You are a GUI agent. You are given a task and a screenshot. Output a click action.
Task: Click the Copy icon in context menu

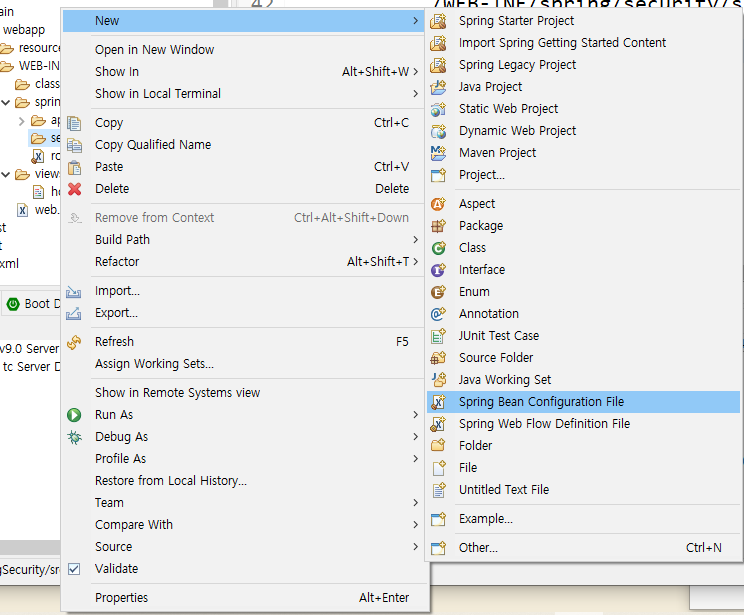74,123
